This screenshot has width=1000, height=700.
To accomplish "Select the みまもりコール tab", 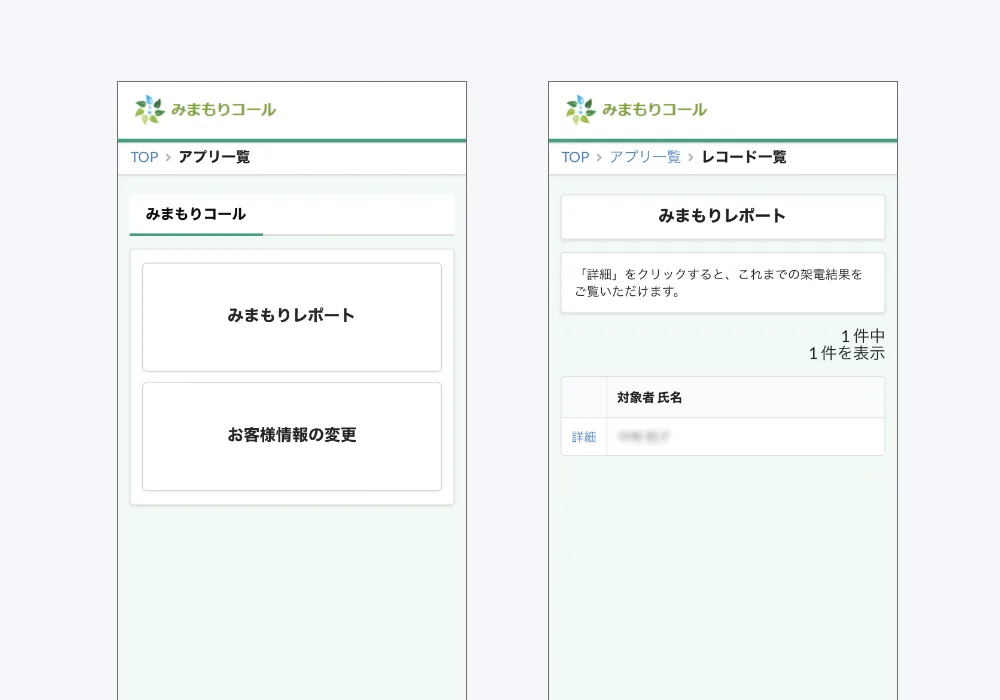I will click(x=196, y=215).
